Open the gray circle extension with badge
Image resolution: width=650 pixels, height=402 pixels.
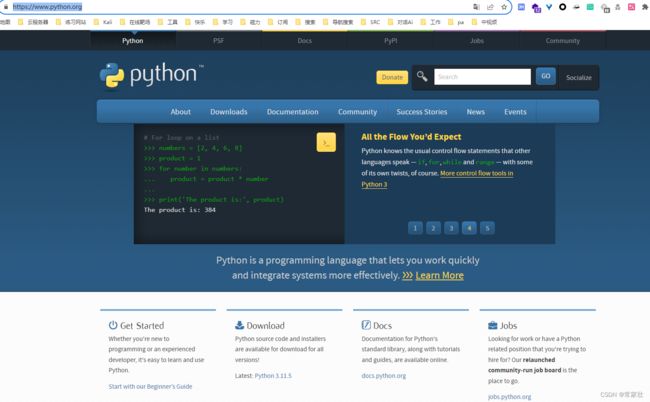605,8
